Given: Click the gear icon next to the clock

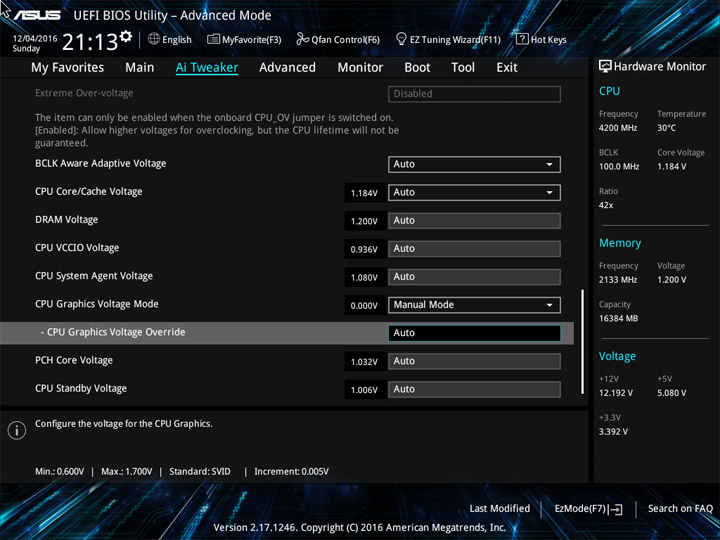Looking at the screenshot, I should pyautogui.click(x=125, y=36).
